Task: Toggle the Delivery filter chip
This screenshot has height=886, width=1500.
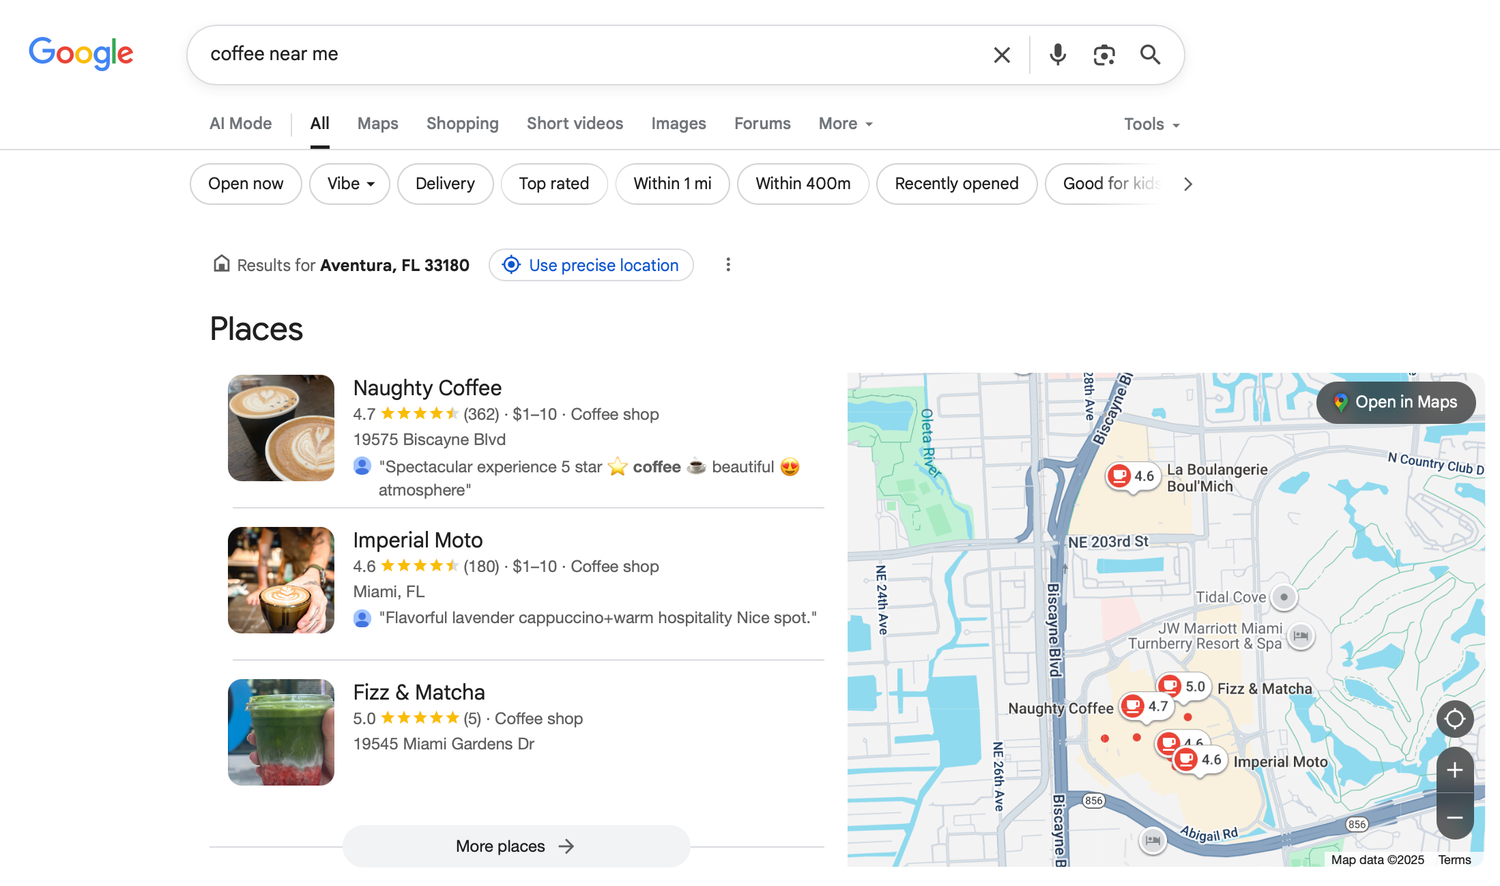Action: click(445, 184)
